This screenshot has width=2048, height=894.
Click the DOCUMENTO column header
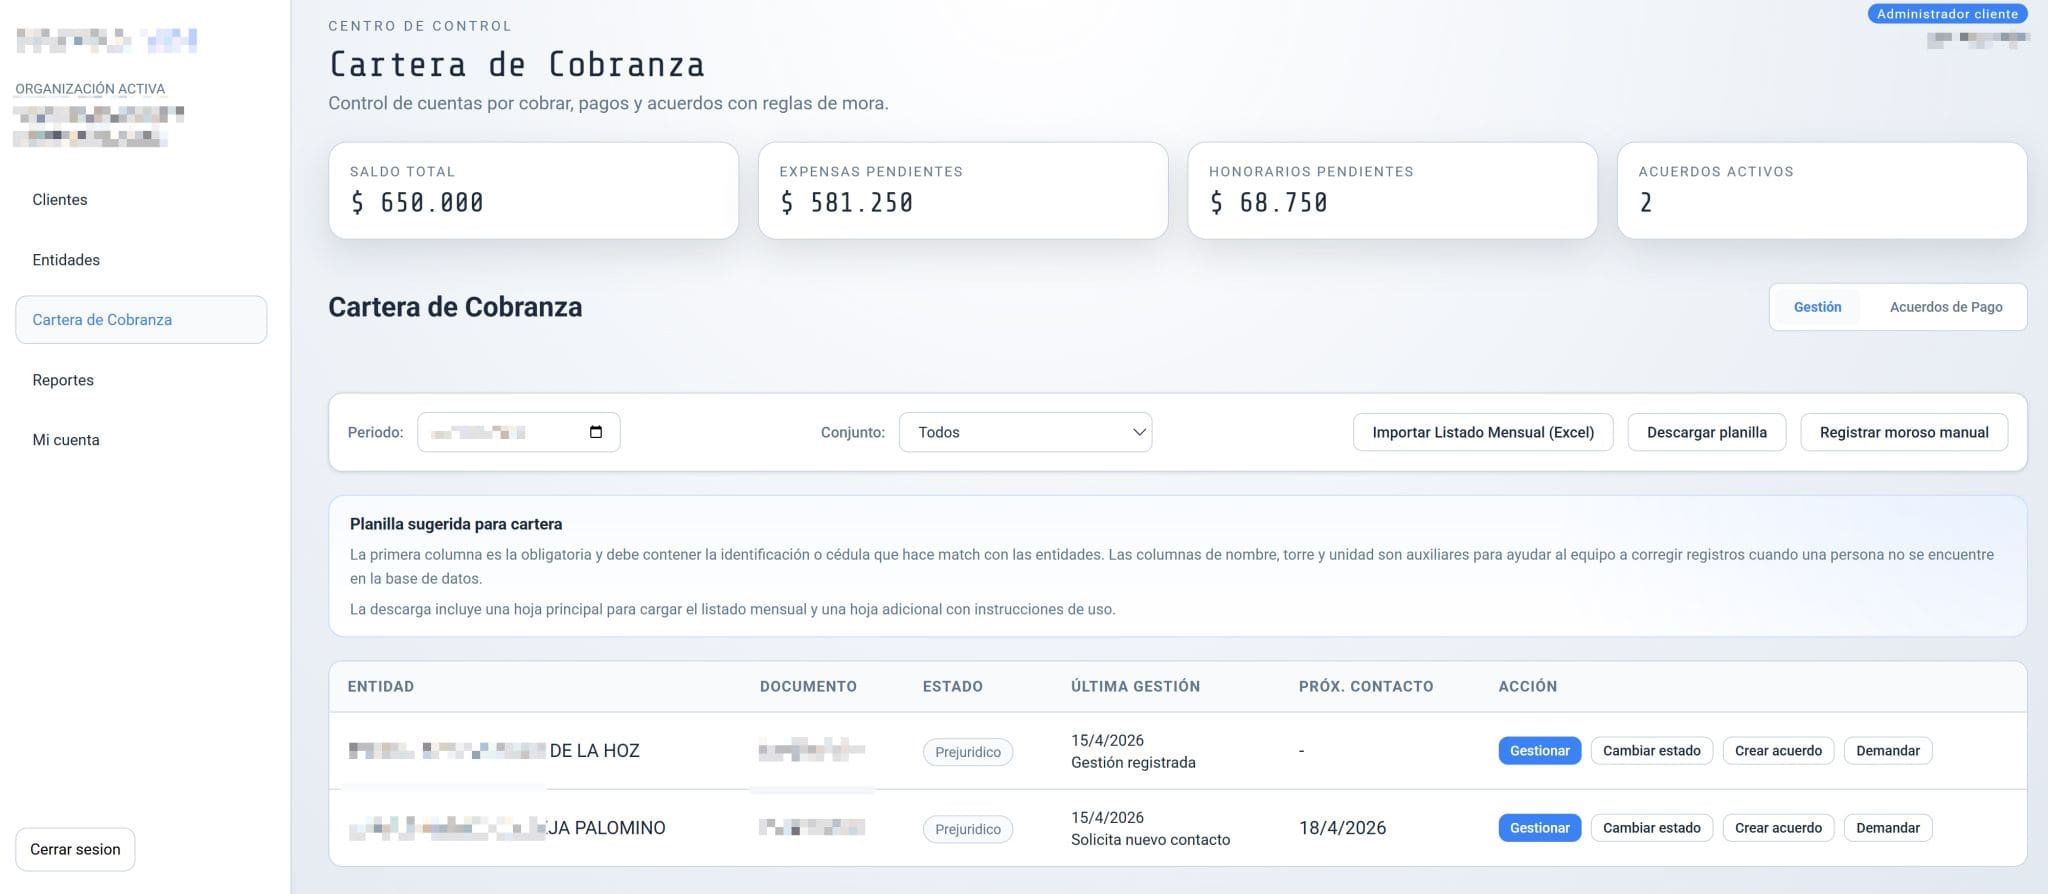pyautogui.click(x=808, y=687)
